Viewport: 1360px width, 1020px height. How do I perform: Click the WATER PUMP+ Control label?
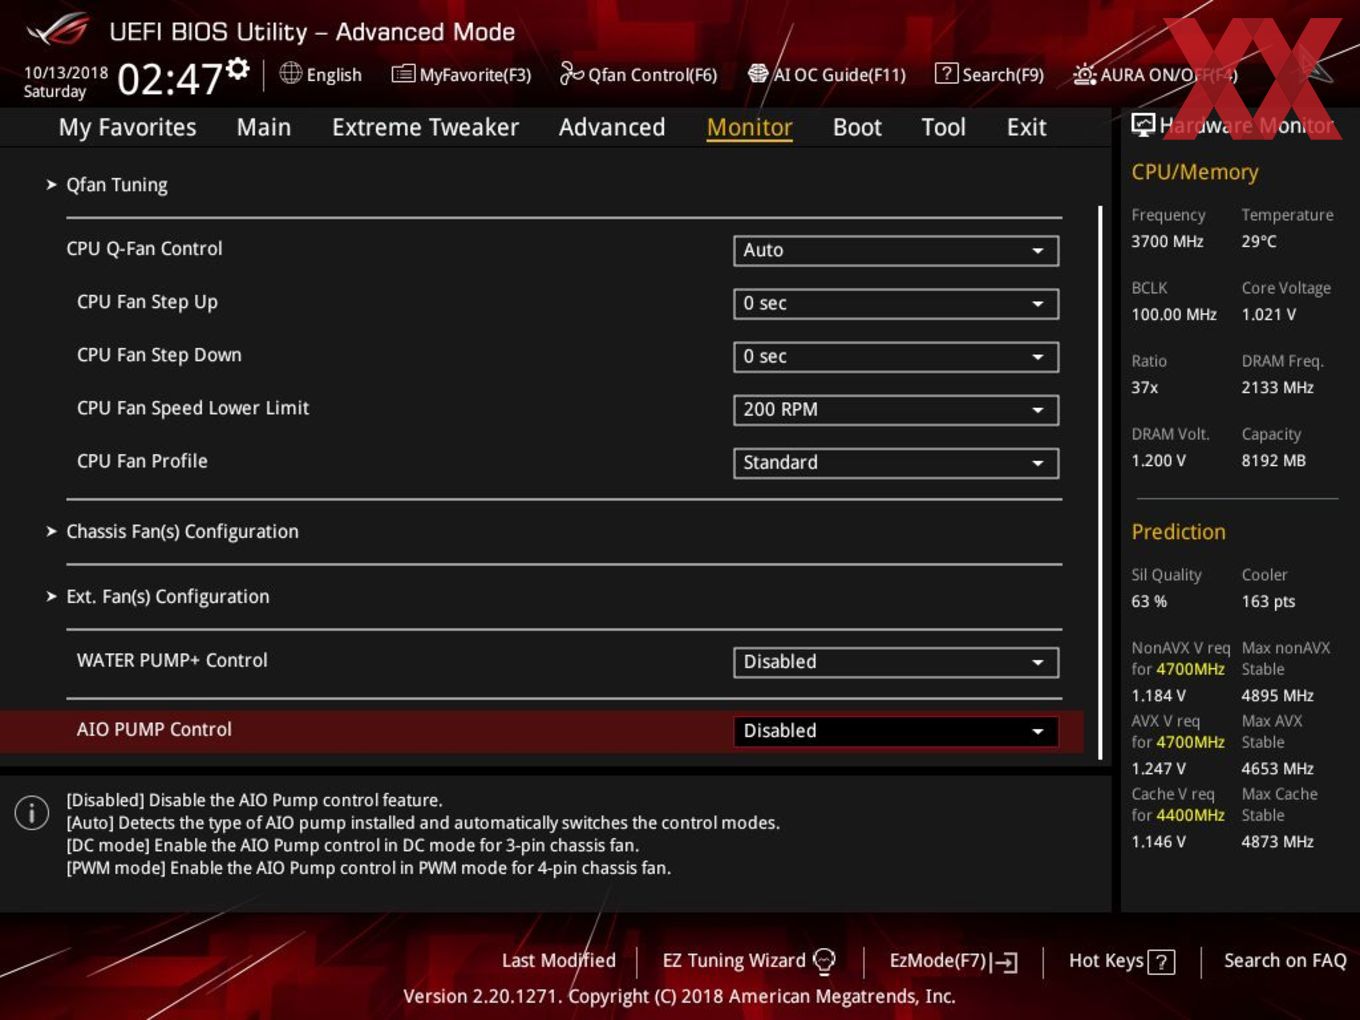click(x=172, y=660)
